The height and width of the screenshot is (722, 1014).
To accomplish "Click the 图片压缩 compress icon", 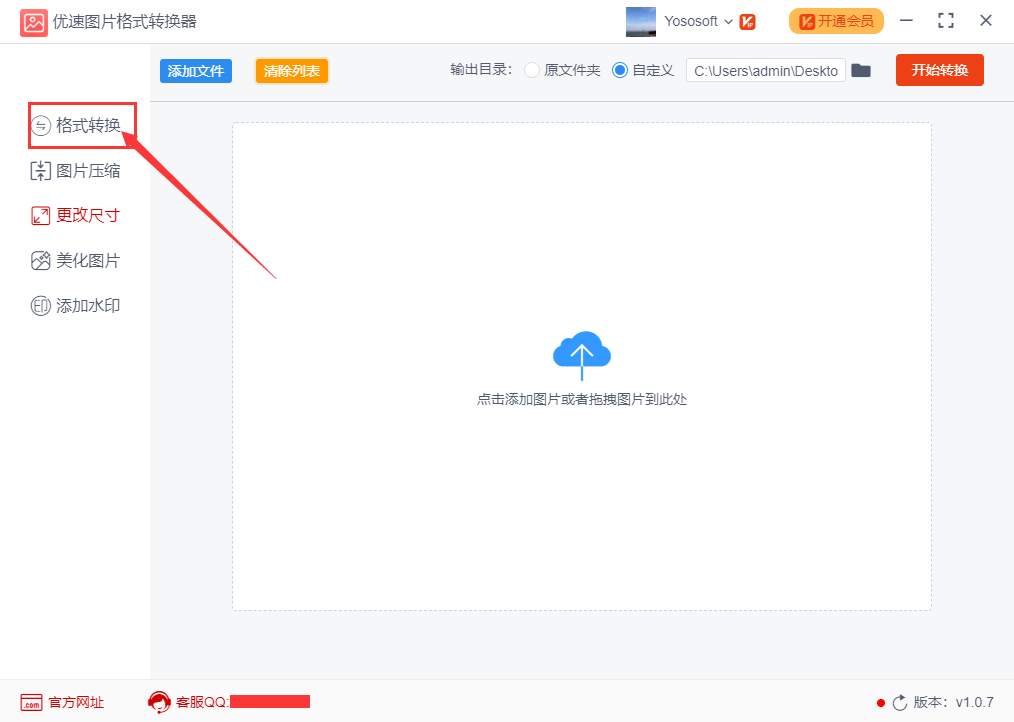I will point(41,171).
